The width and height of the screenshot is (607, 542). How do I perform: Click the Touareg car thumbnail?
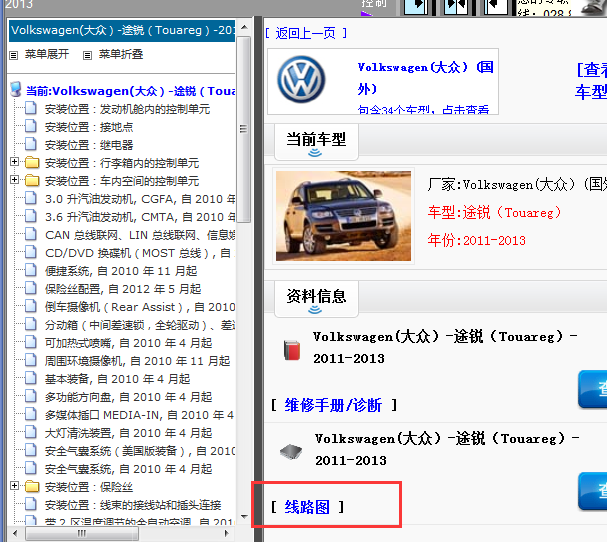[x=343, y=216]
